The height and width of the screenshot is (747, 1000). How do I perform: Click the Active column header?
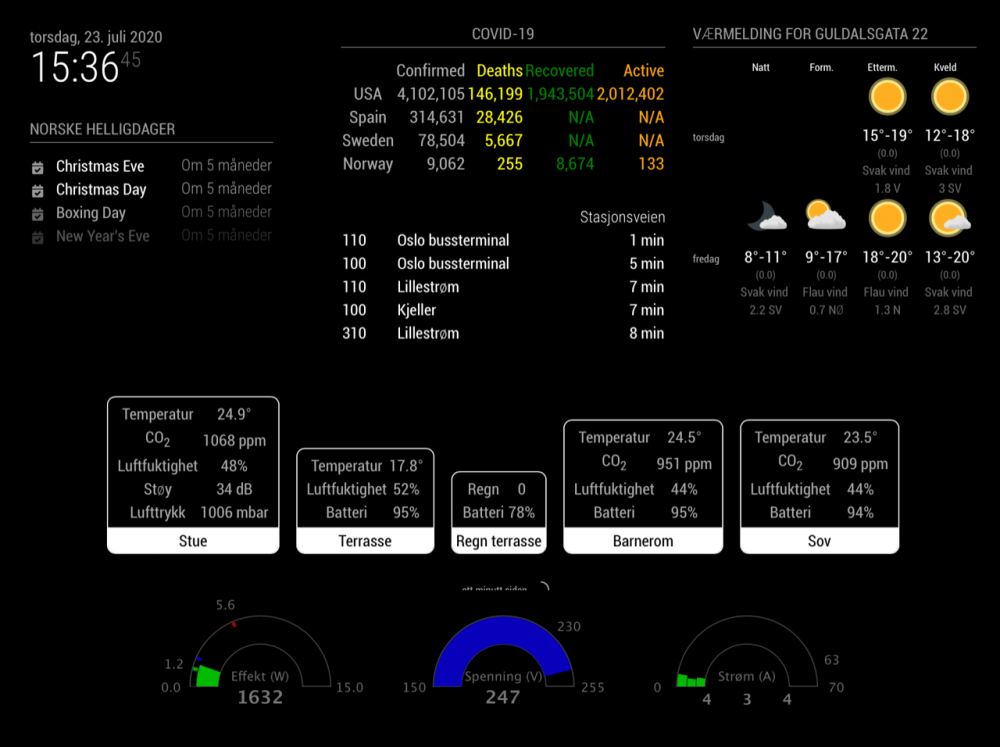coord(643,71)
